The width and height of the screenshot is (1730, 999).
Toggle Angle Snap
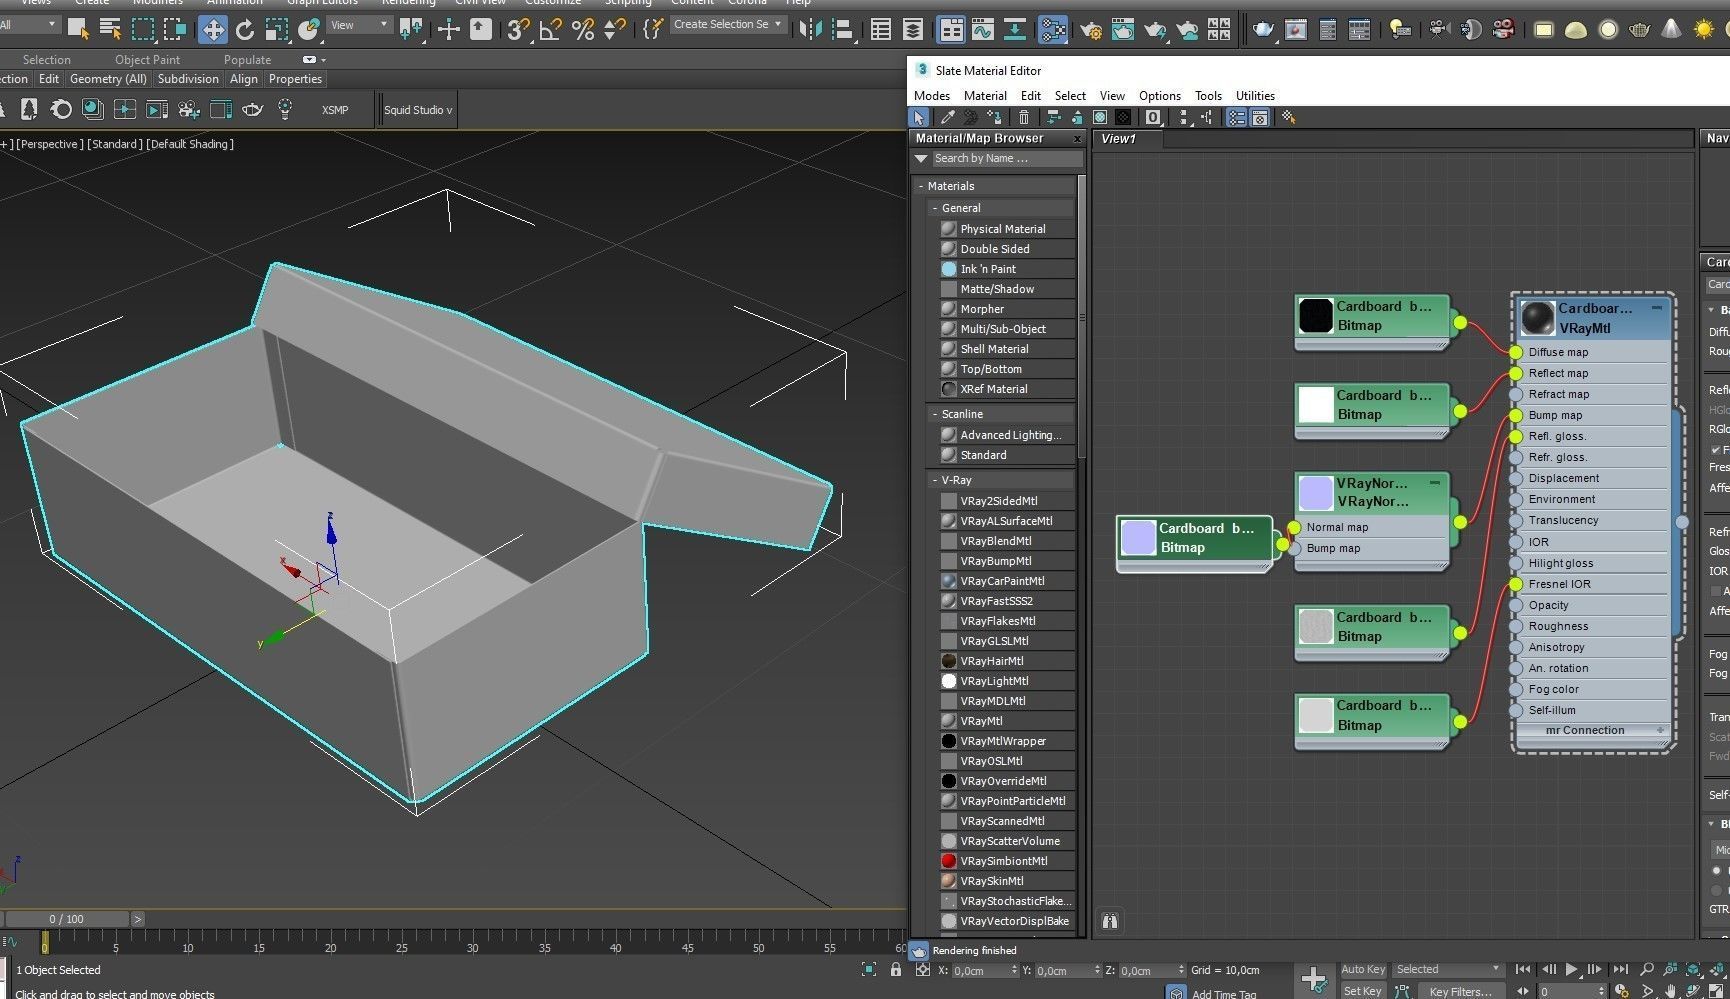click(550, 30)
